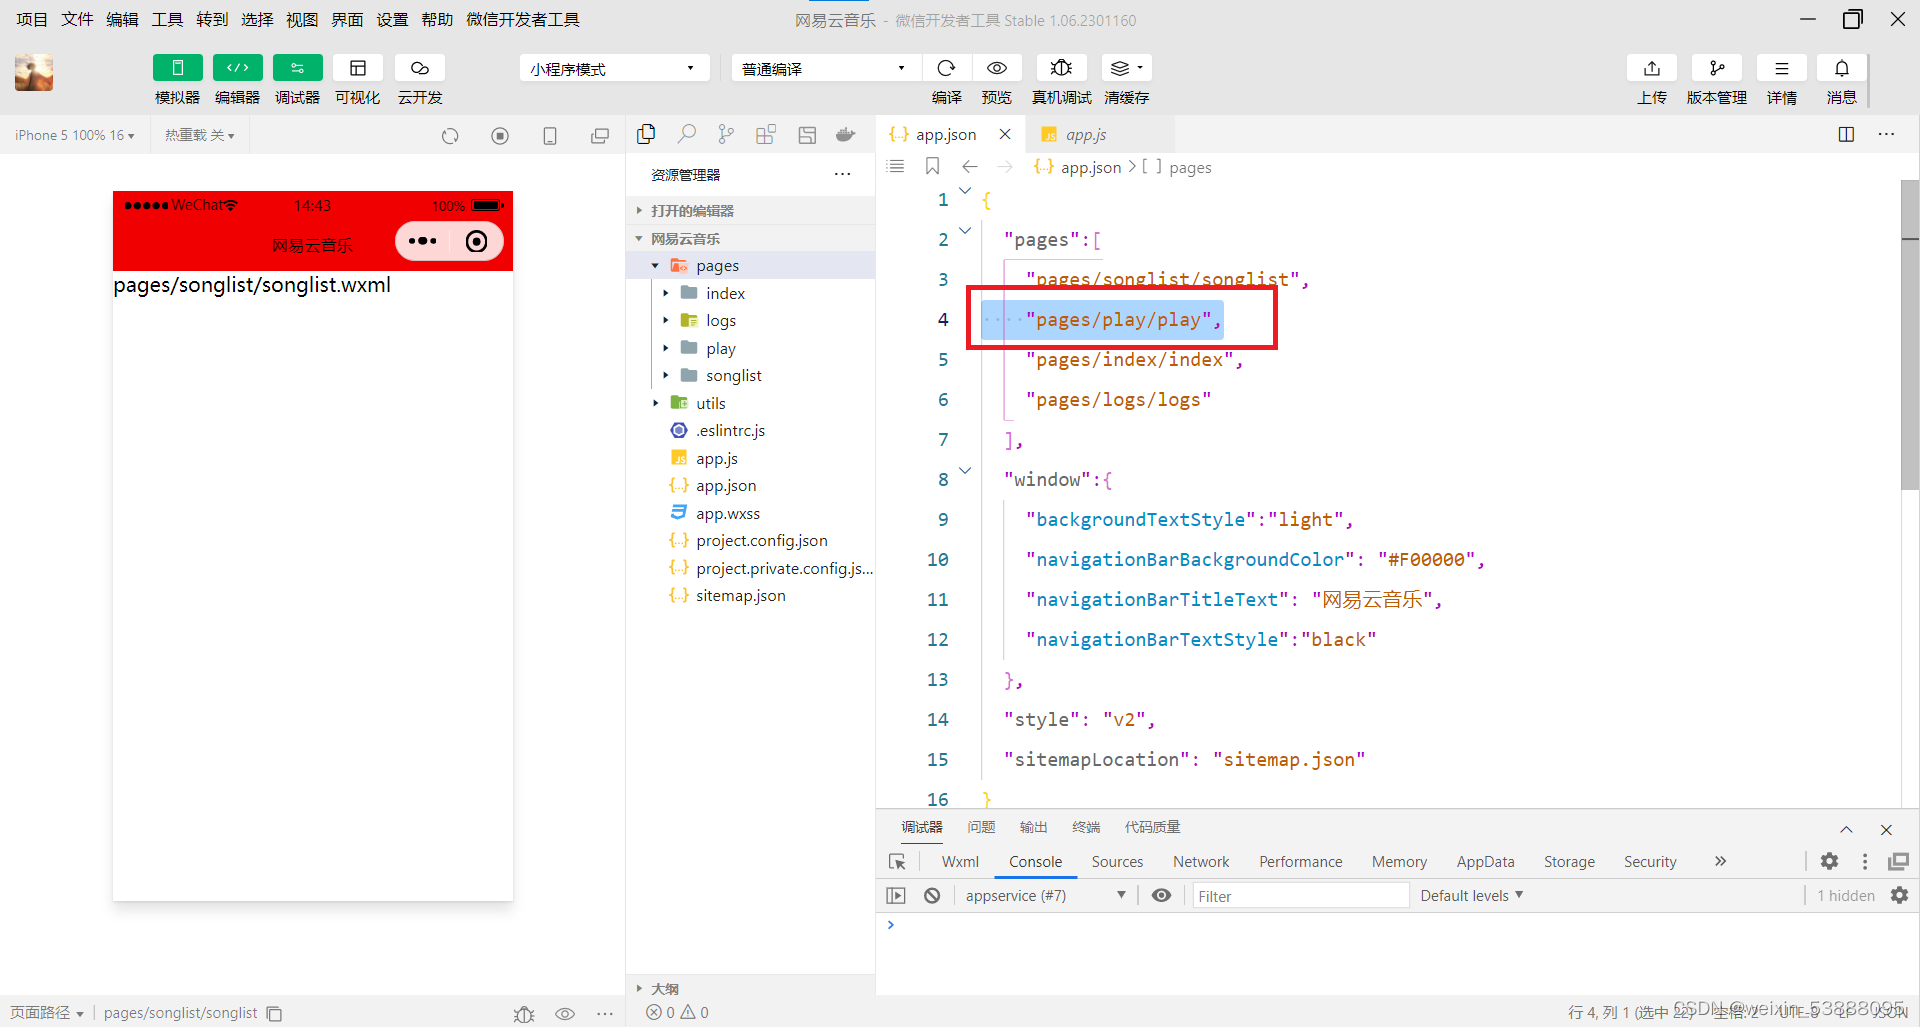Toggle the simulator panel button
Viewport: 1920px width, 1027px height.
pos(178,68)
